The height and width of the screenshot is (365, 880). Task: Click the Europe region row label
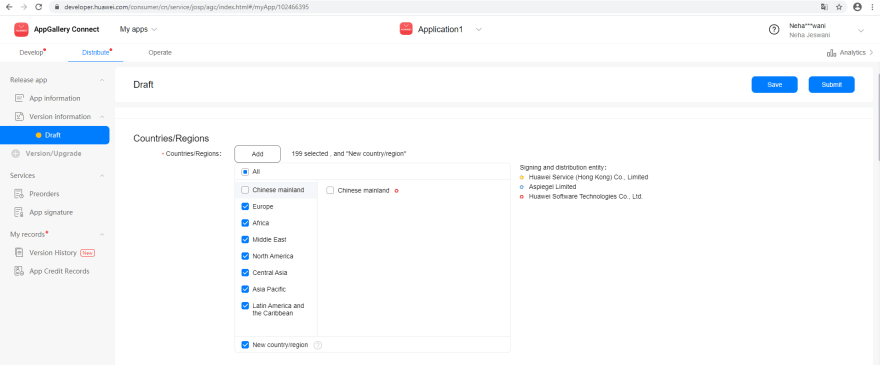263,207
